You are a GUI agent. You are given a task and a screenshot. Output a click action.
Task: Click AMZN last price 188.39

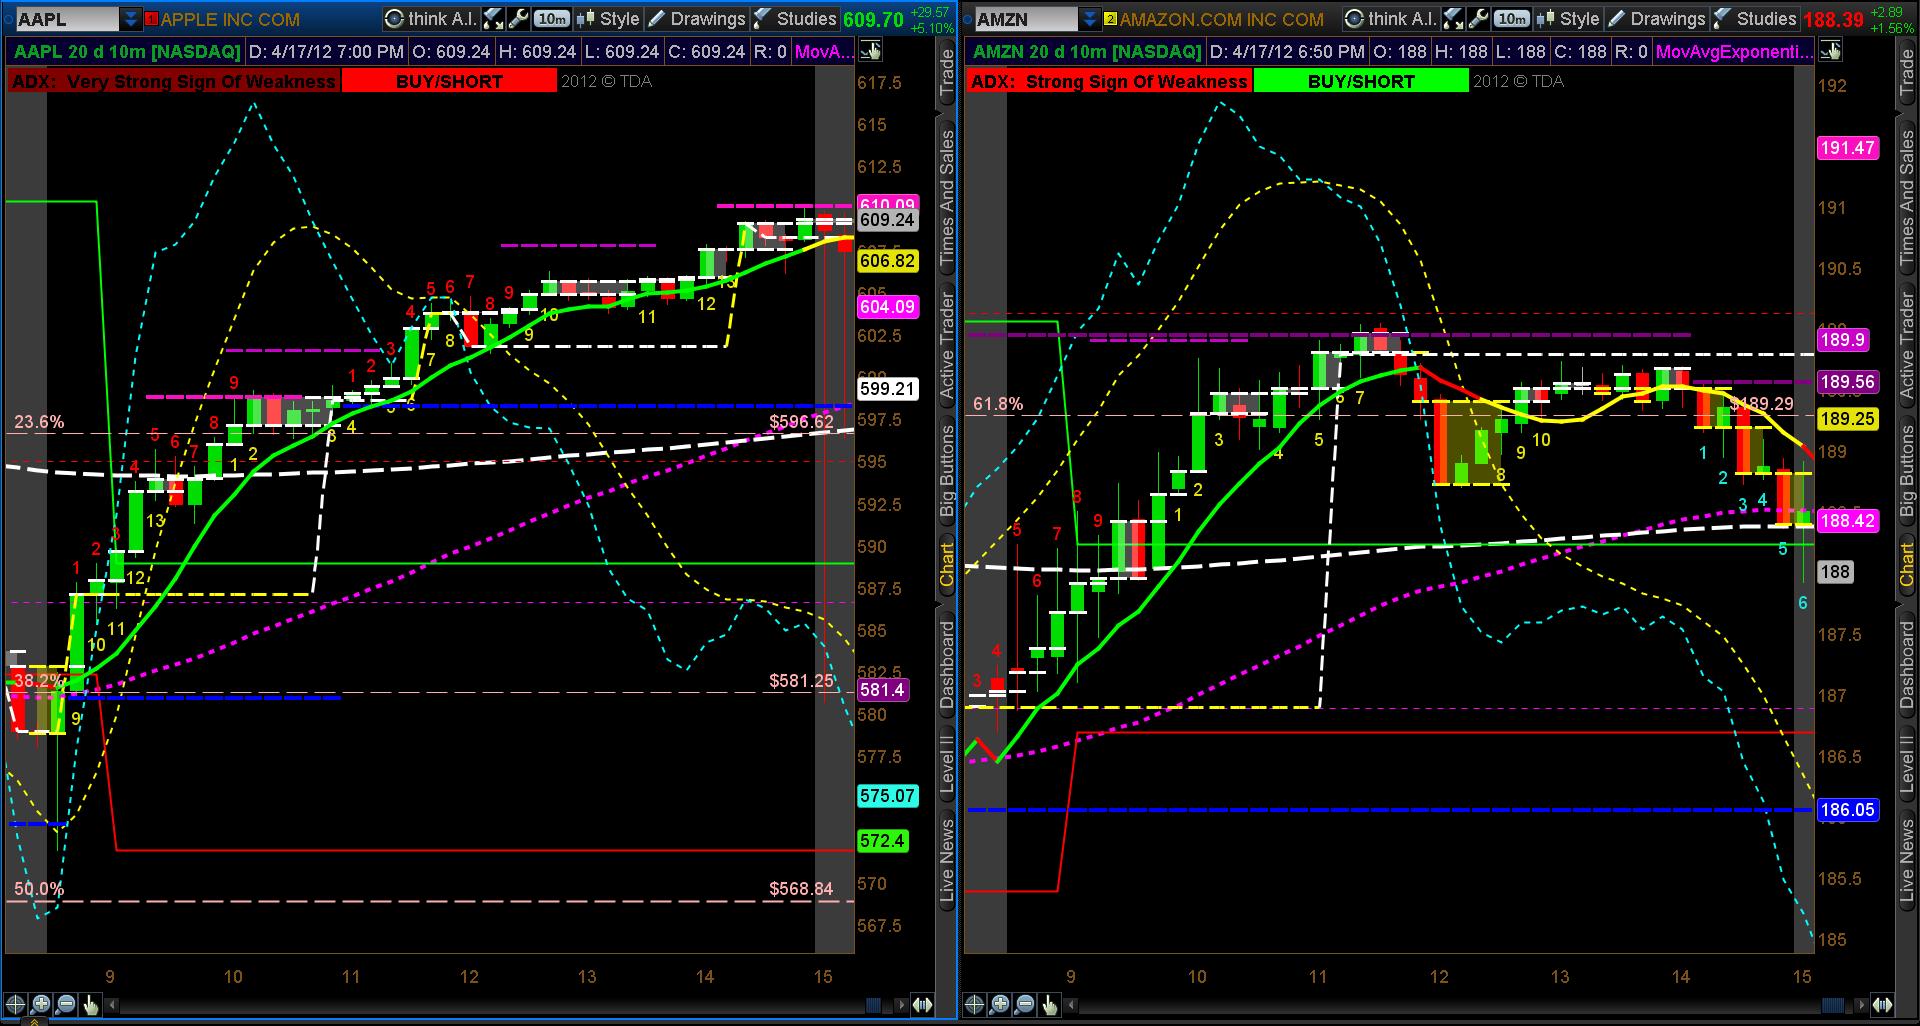tap(1833, 19)
